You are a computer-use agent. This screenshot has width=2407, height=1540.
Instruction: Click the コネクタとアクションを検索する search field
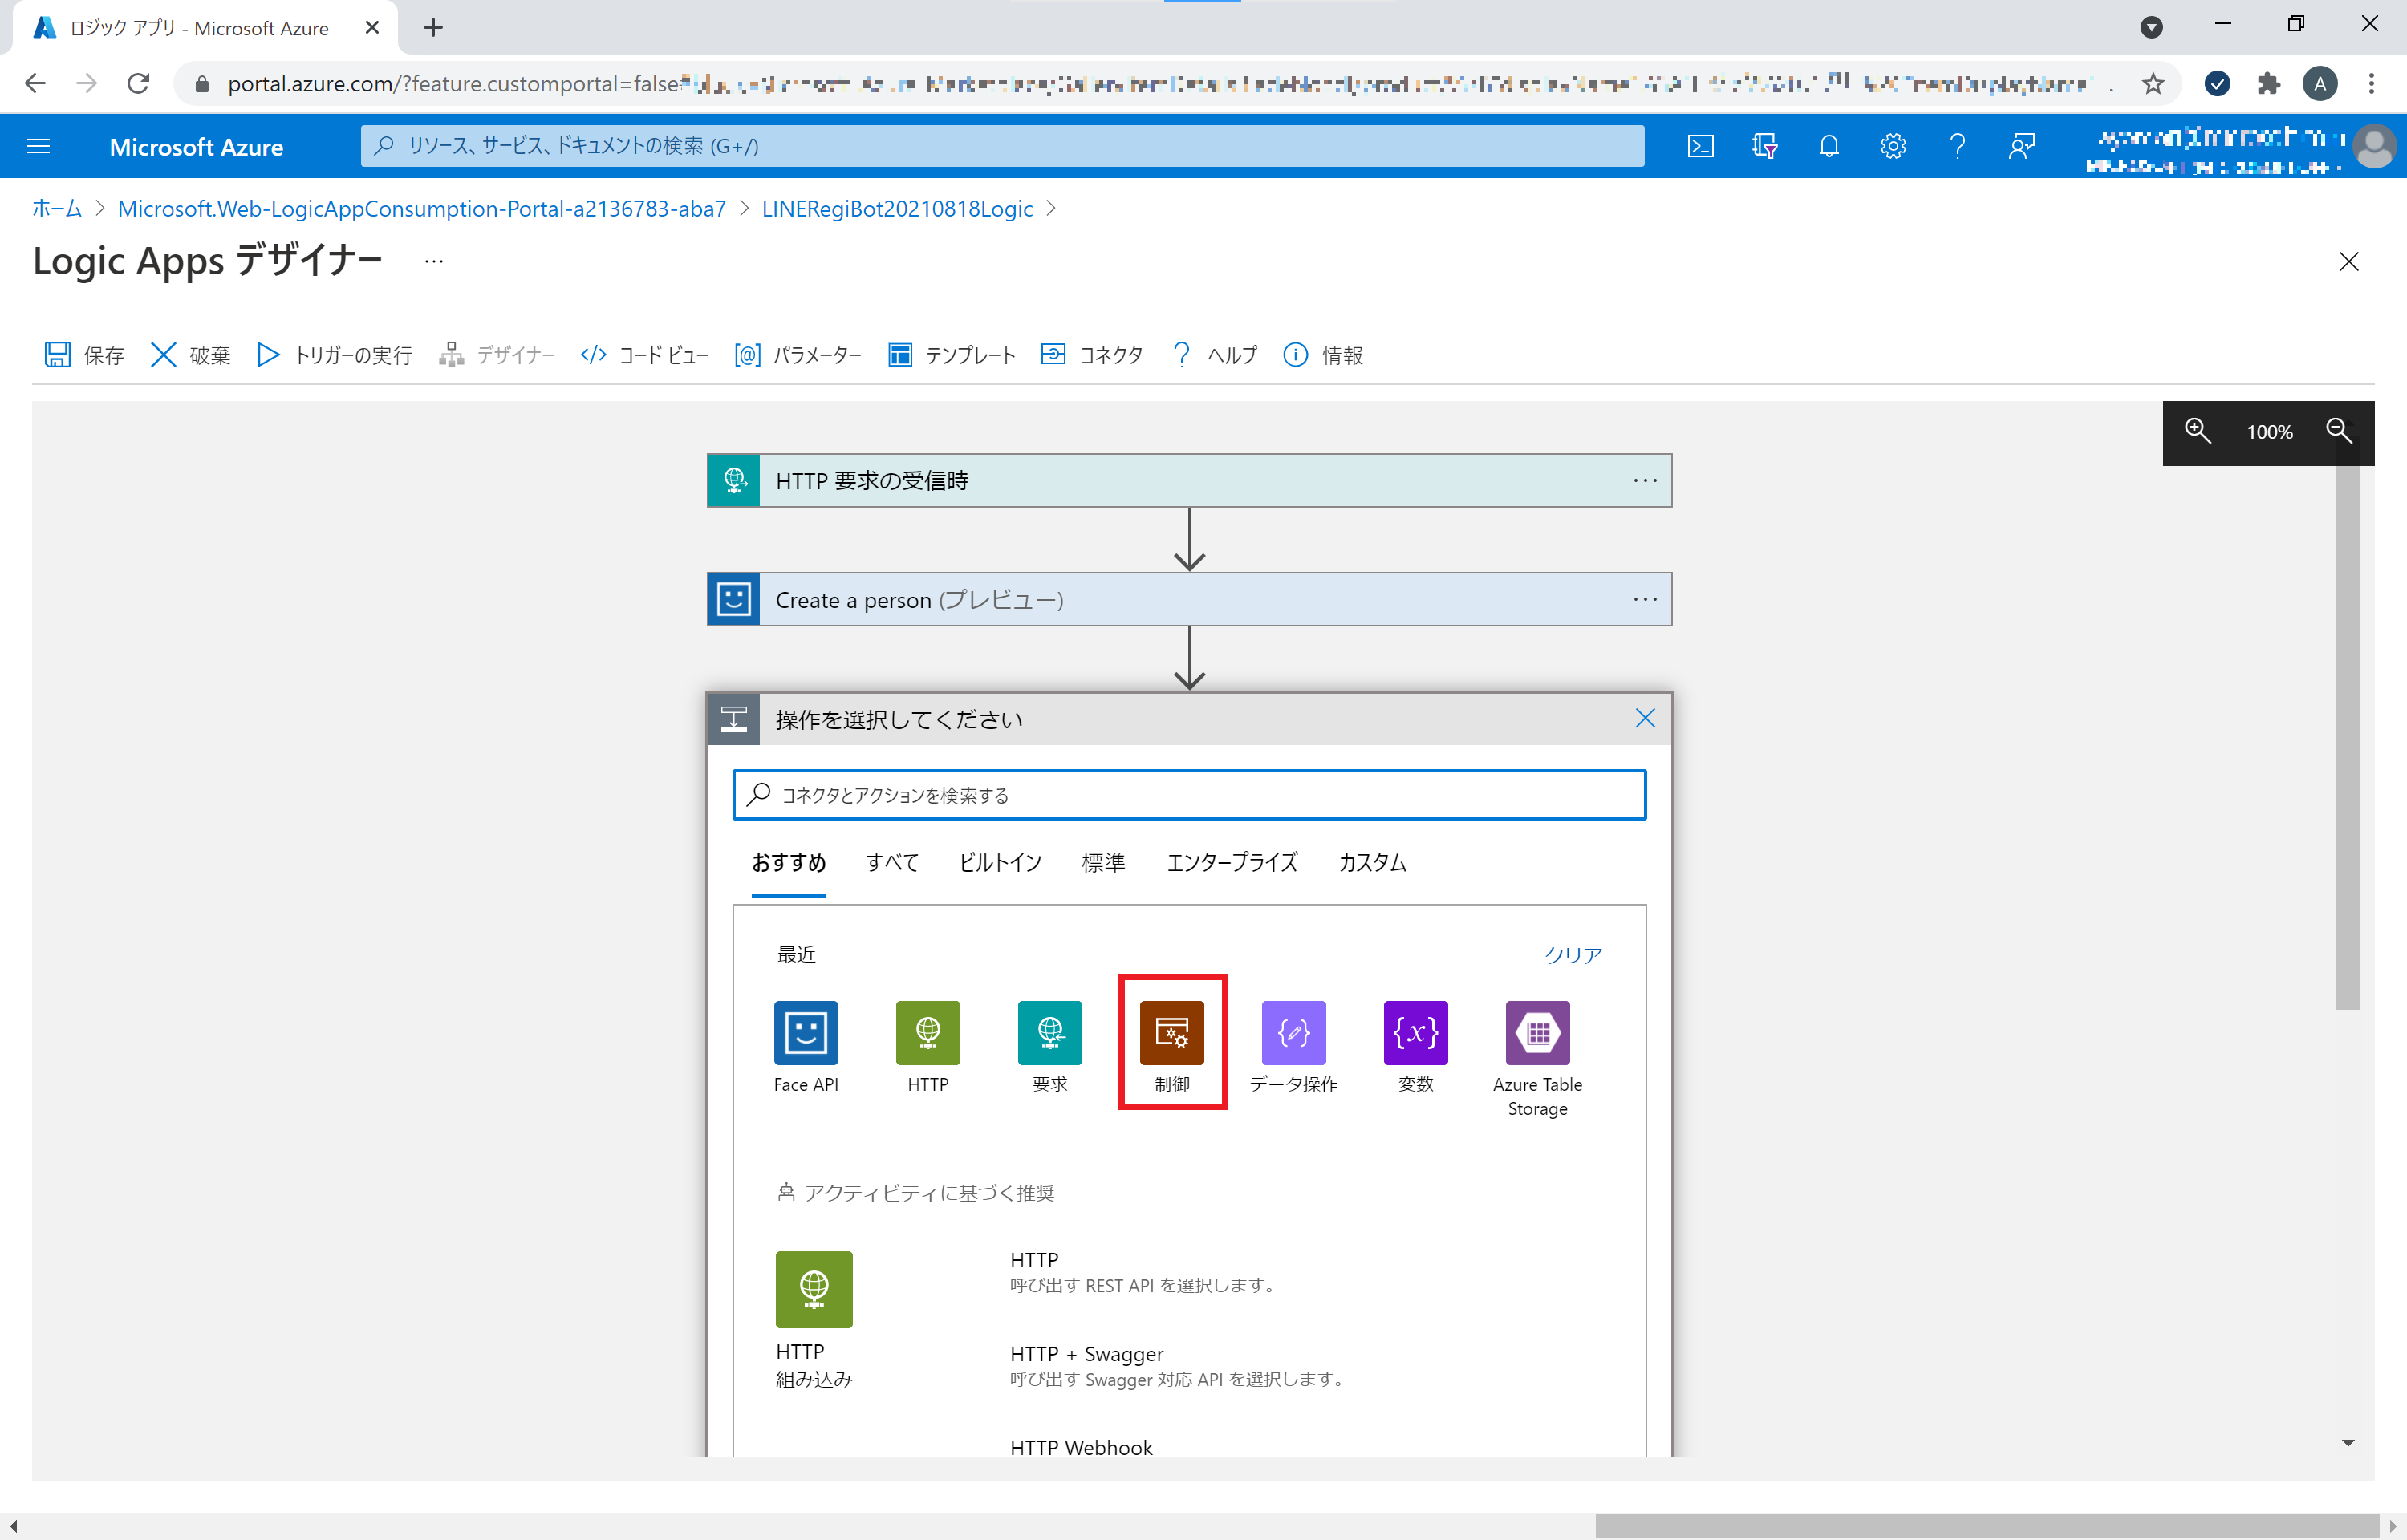tap(1188, 795)
